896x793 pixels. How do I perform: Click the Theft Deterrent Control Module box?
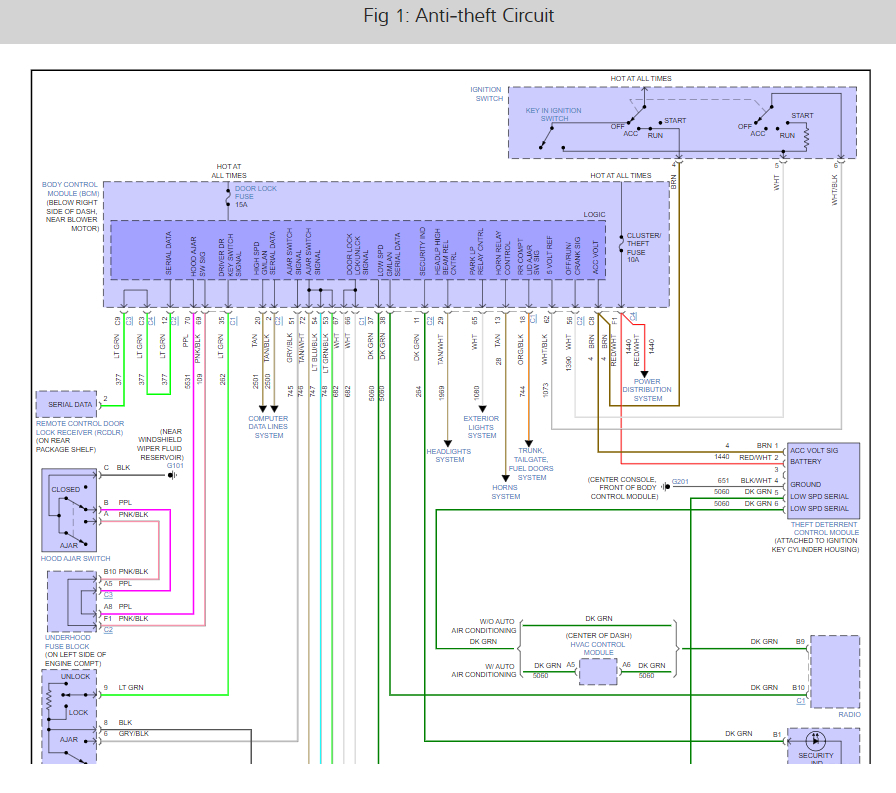coord(823,483)
